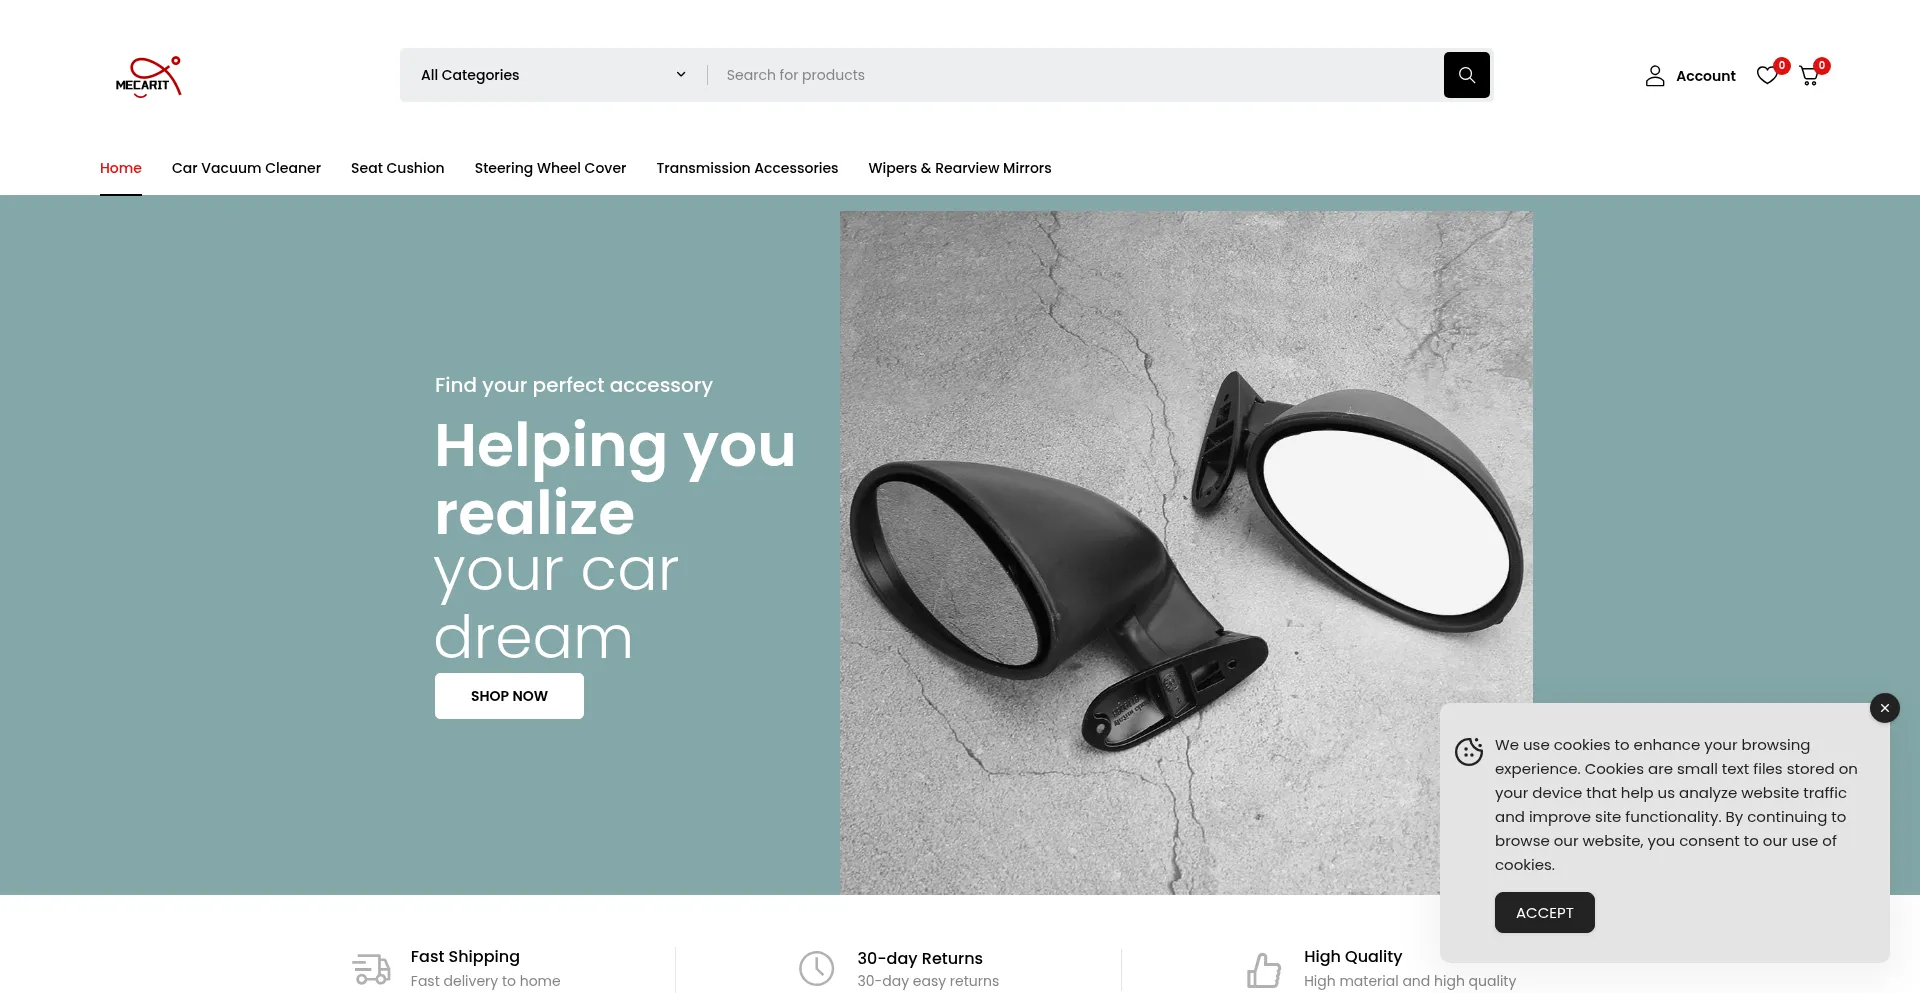The width and height of the screenshot is (1920, 993).
Task: Click the black search magnifier button
Action: click(x=1466, y=75)
